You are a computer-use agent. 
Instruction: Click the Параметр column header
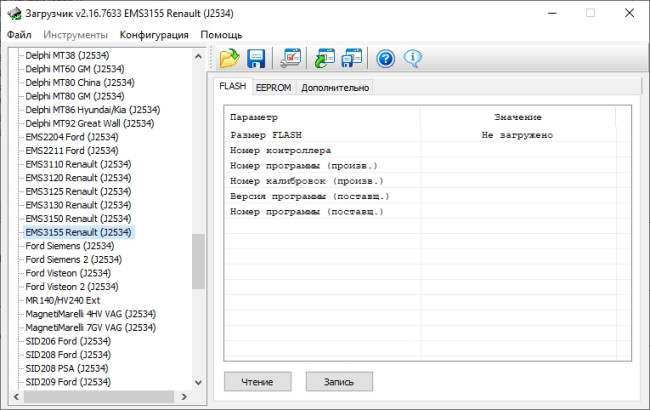tap(322, 117)
